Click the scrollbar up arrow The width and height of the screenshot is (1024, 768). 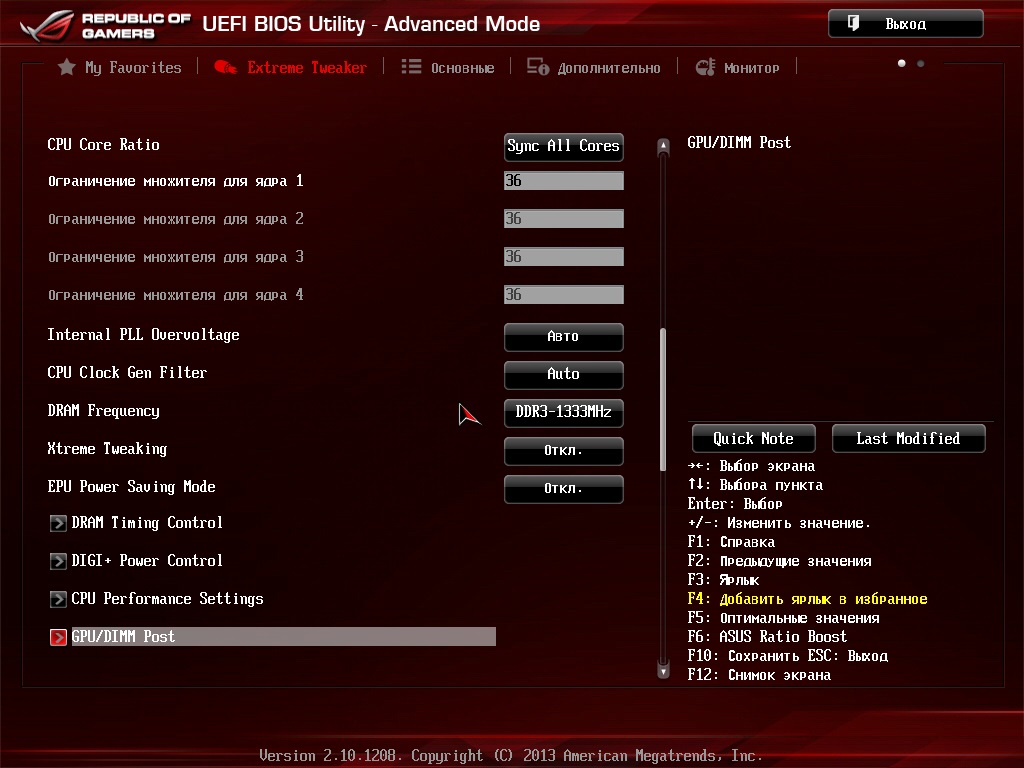click(x=663, y=146)
